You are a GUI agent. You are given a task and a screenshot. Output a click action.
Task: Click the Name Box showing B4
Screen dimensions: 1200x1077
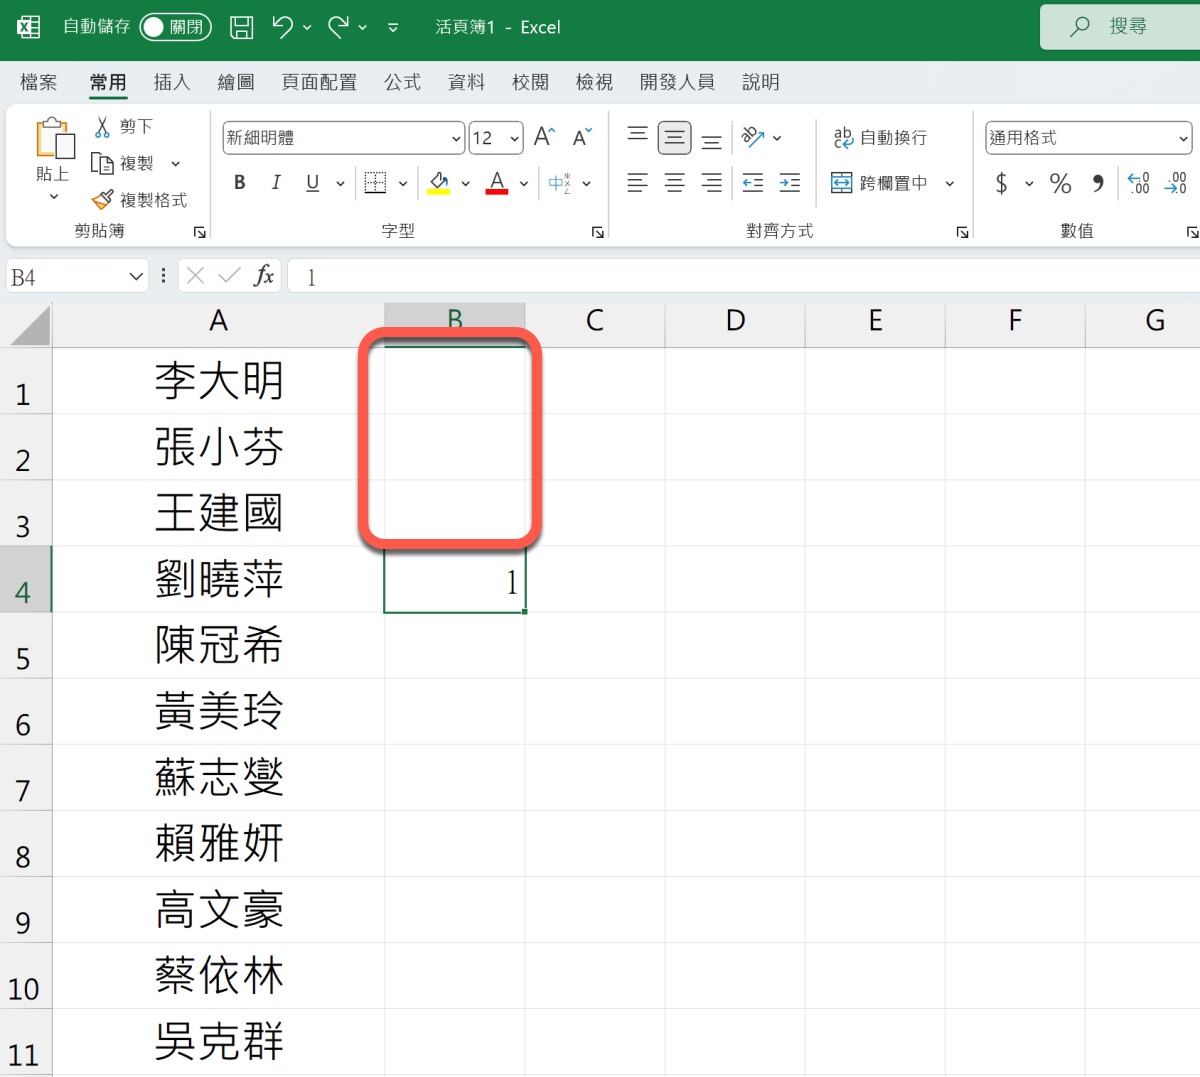(x=65, y=277)
